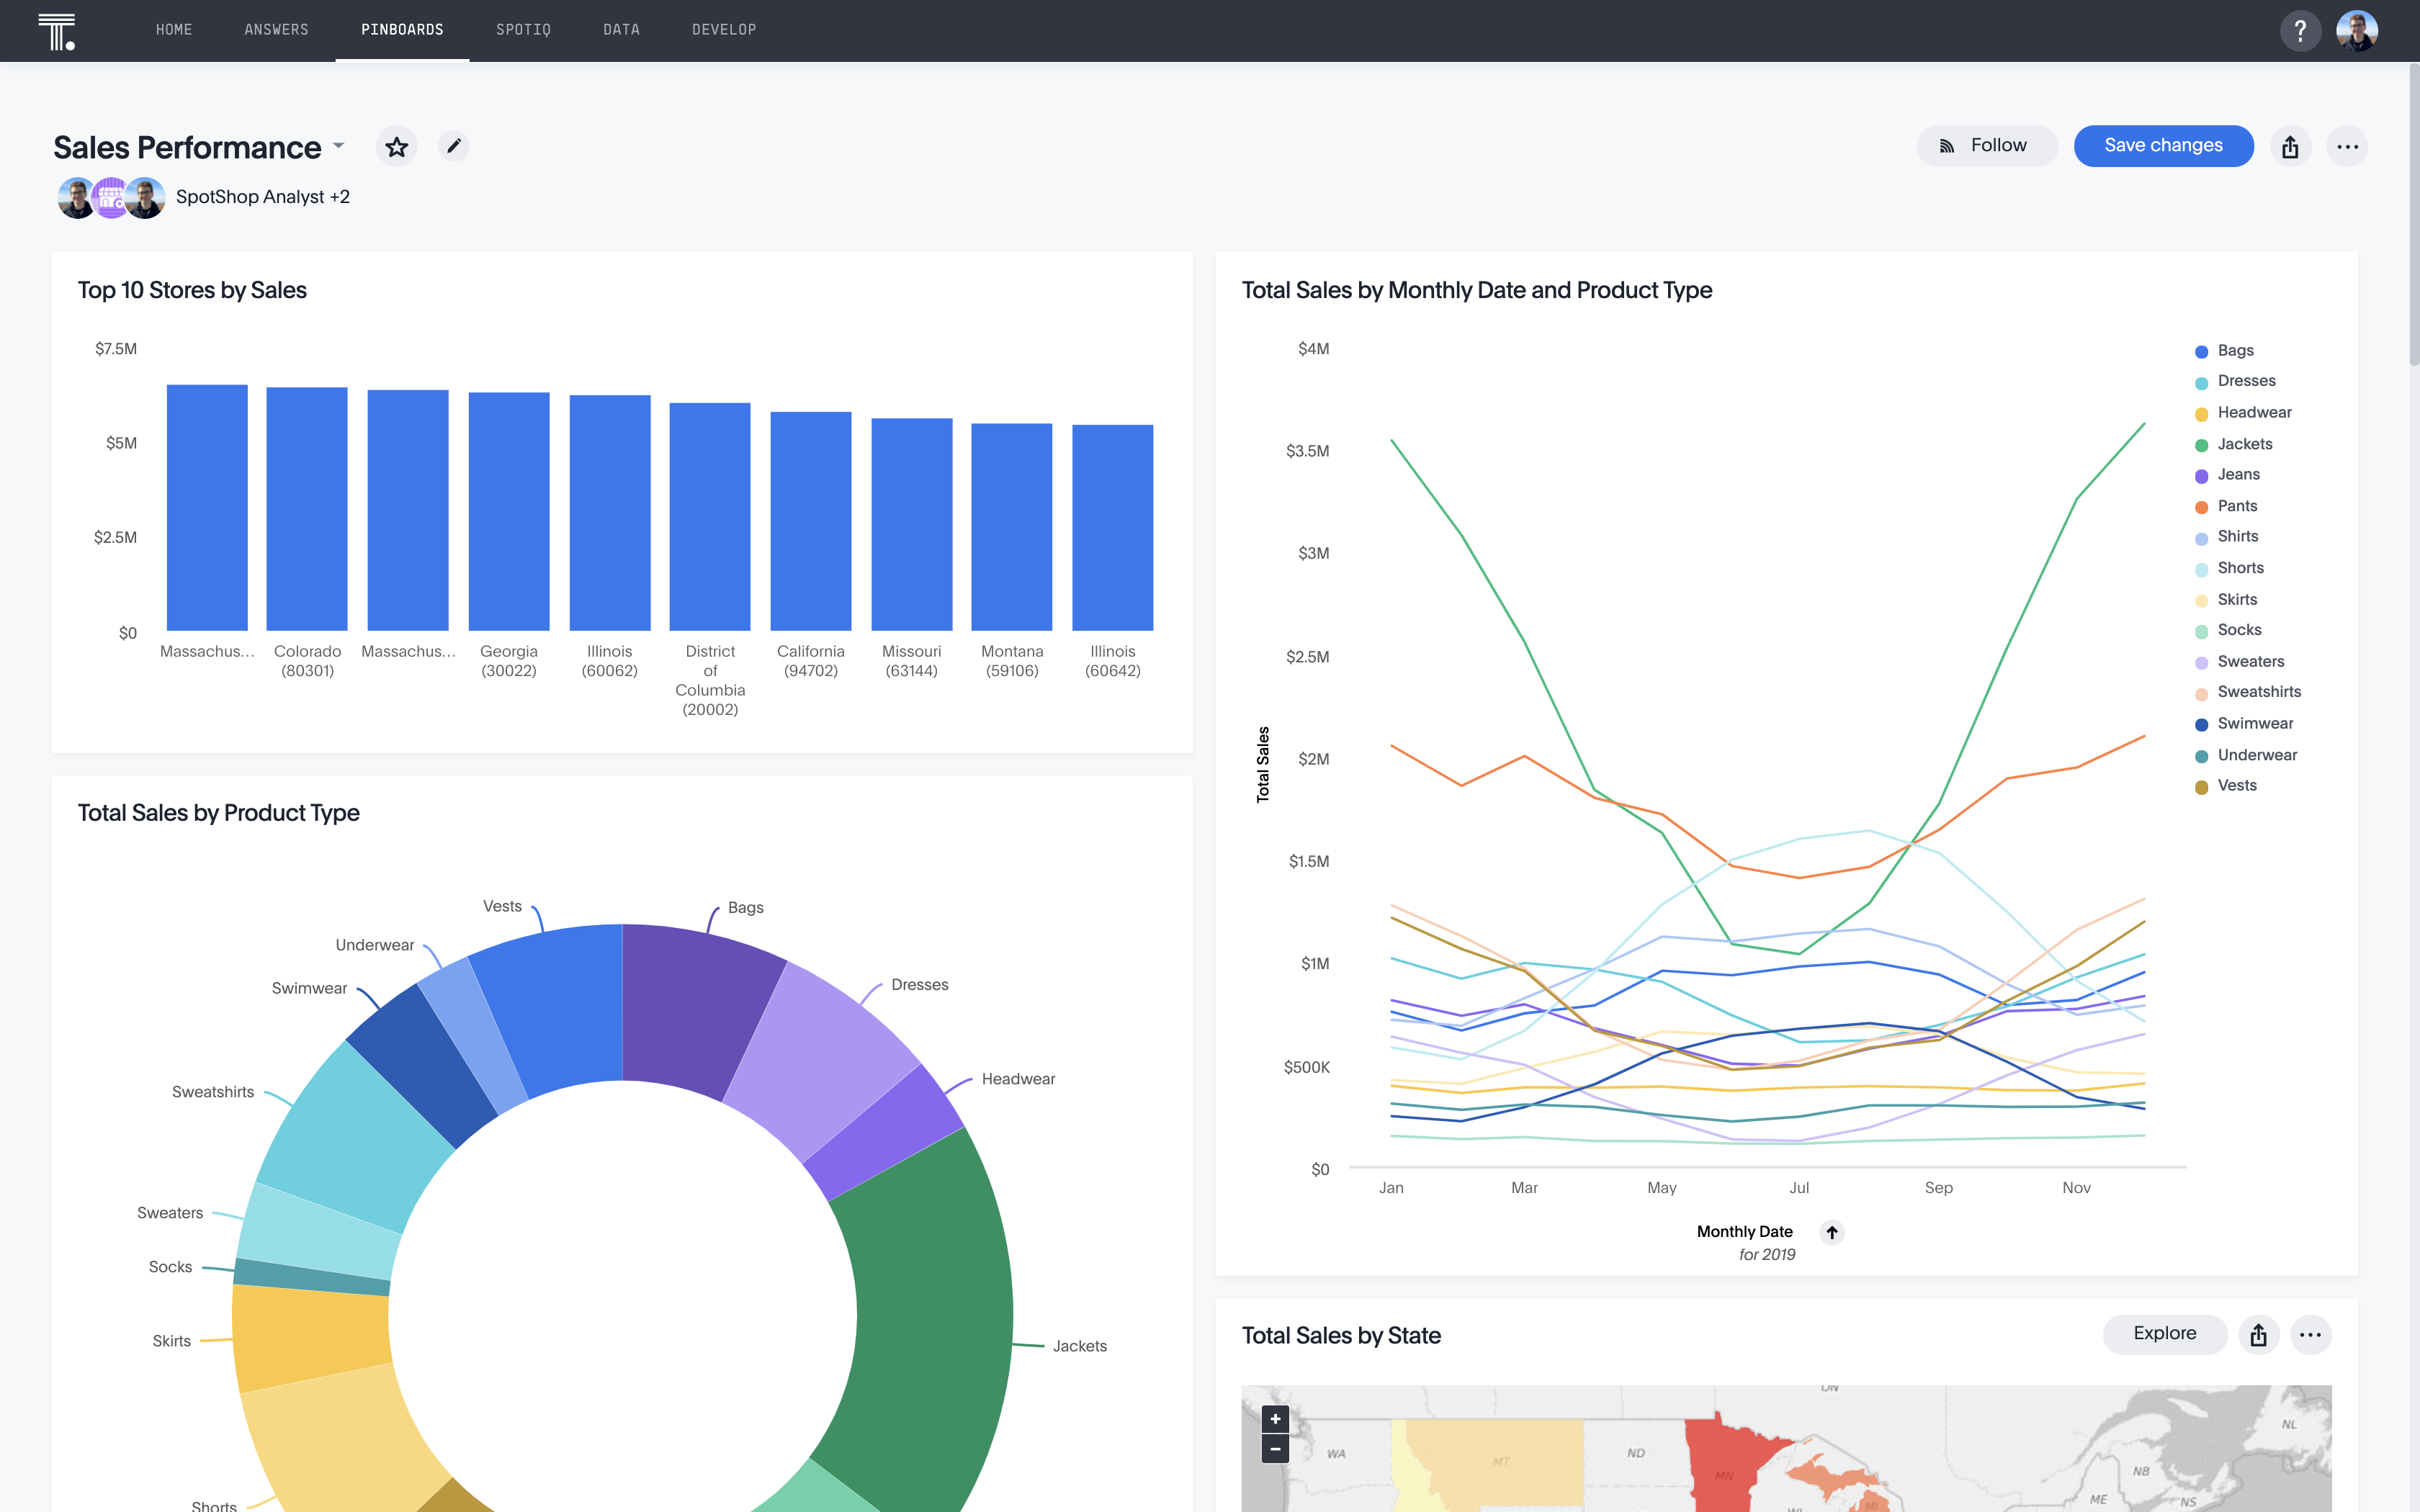
Task: Toggle the Pants series in the legend
Action: [x=2236, y=505]
